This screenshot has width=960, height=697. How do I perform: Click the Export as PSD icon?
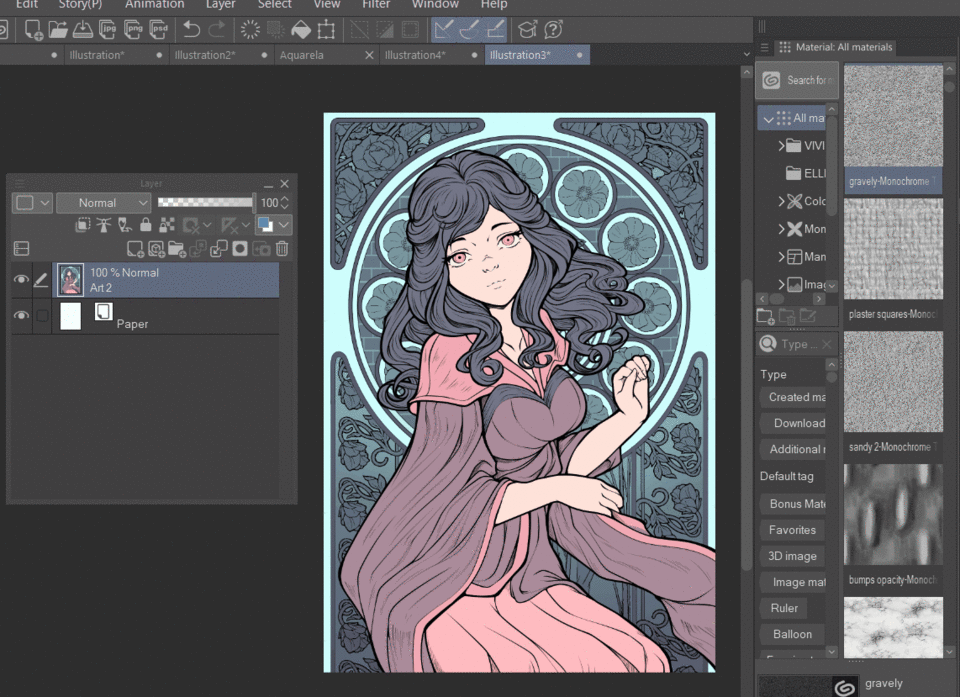pyautogui.click(x=159, y=30)
